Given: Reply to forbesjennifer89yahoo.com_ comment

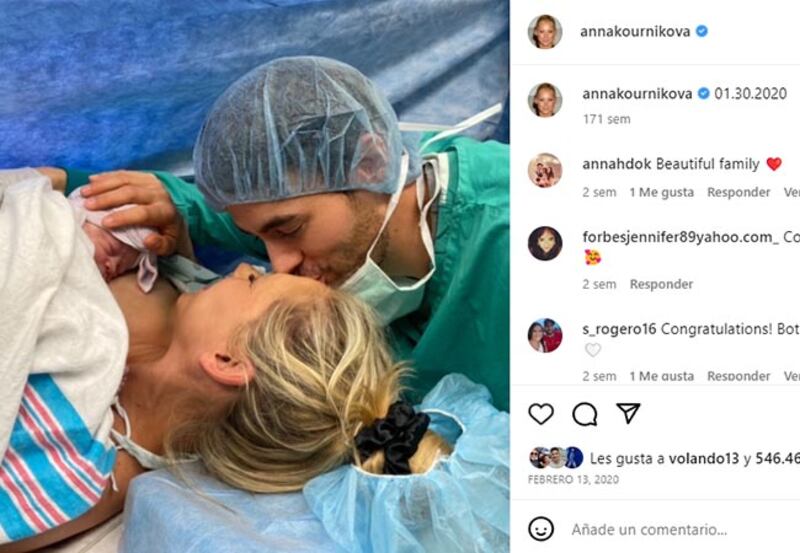Looking at the screenshot, I should pyautogui.click(x=661, y=284).
